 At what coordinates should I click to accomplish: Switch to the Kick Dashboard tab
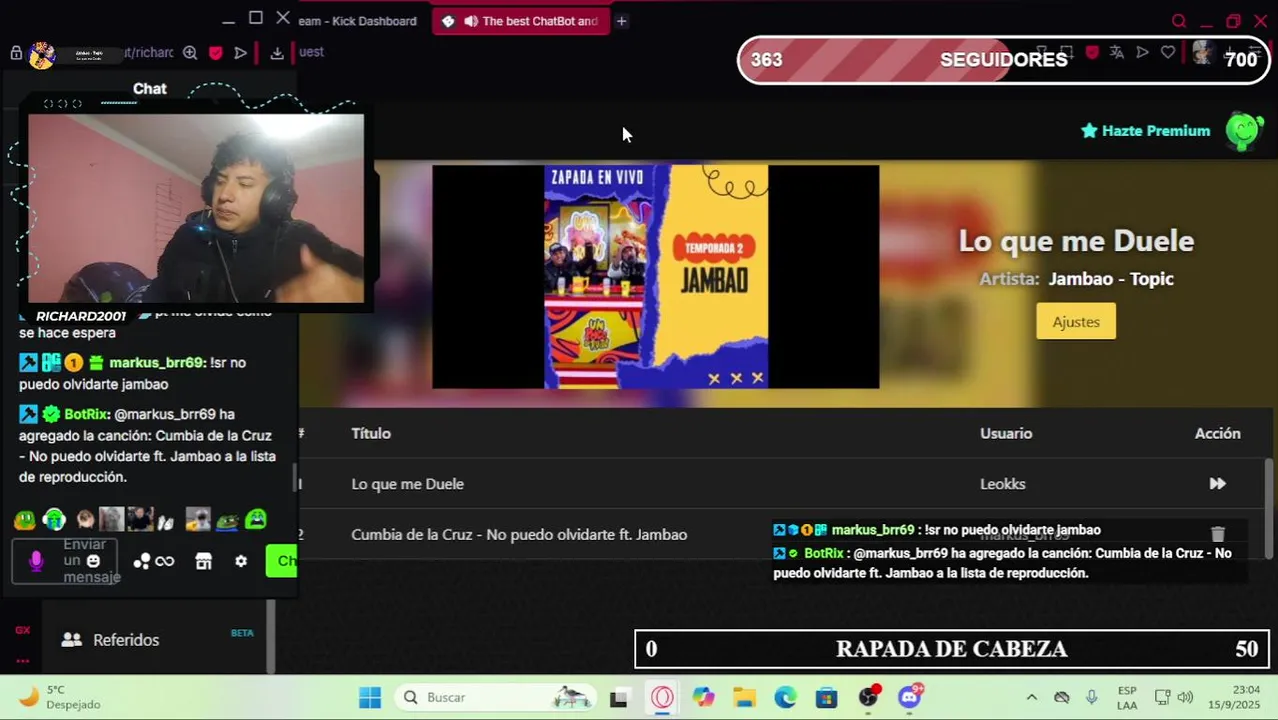357,21
